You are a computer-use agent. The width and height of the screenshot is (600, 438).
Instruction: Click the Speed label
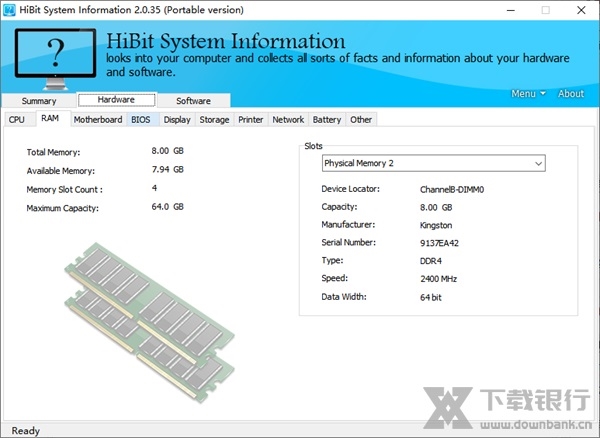[334, 278]
